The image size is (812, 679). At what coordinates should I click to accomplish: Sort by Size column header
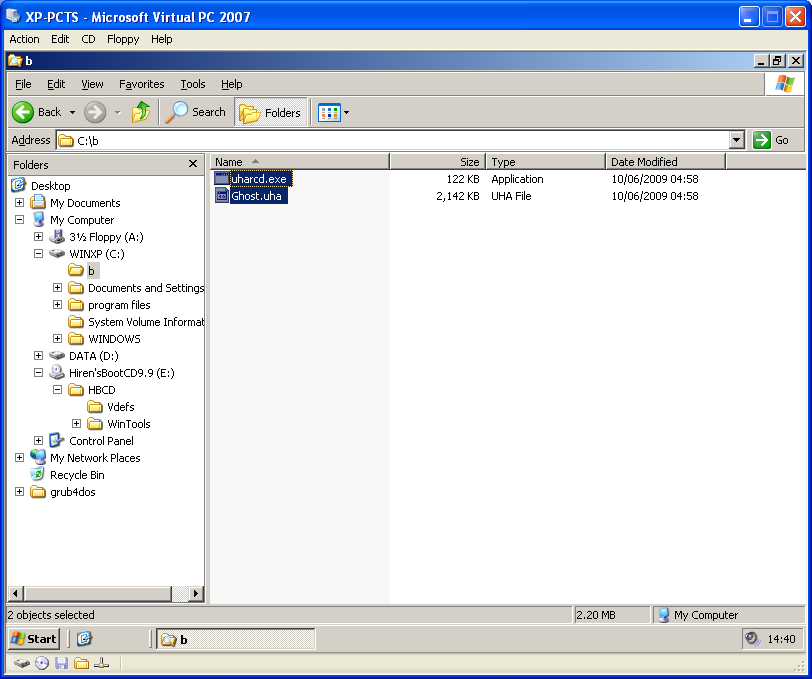click(437, 162)
